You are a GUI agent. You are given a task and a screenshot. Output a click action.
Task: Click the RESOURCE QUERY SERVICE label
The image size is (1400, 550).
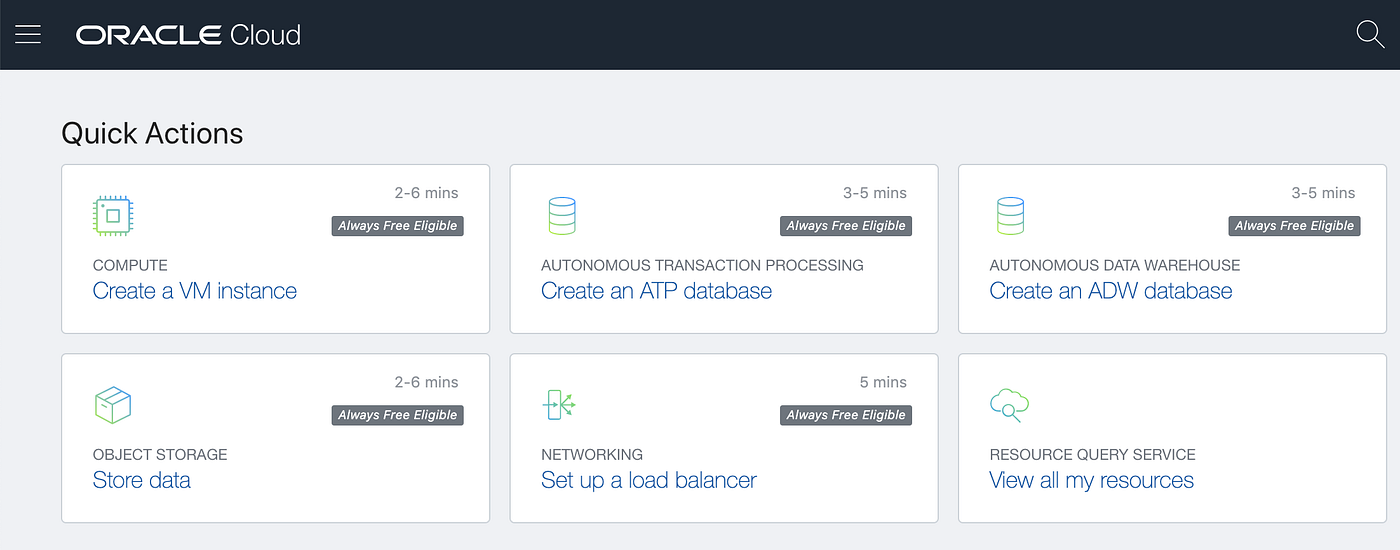(x=1093, y=454)
